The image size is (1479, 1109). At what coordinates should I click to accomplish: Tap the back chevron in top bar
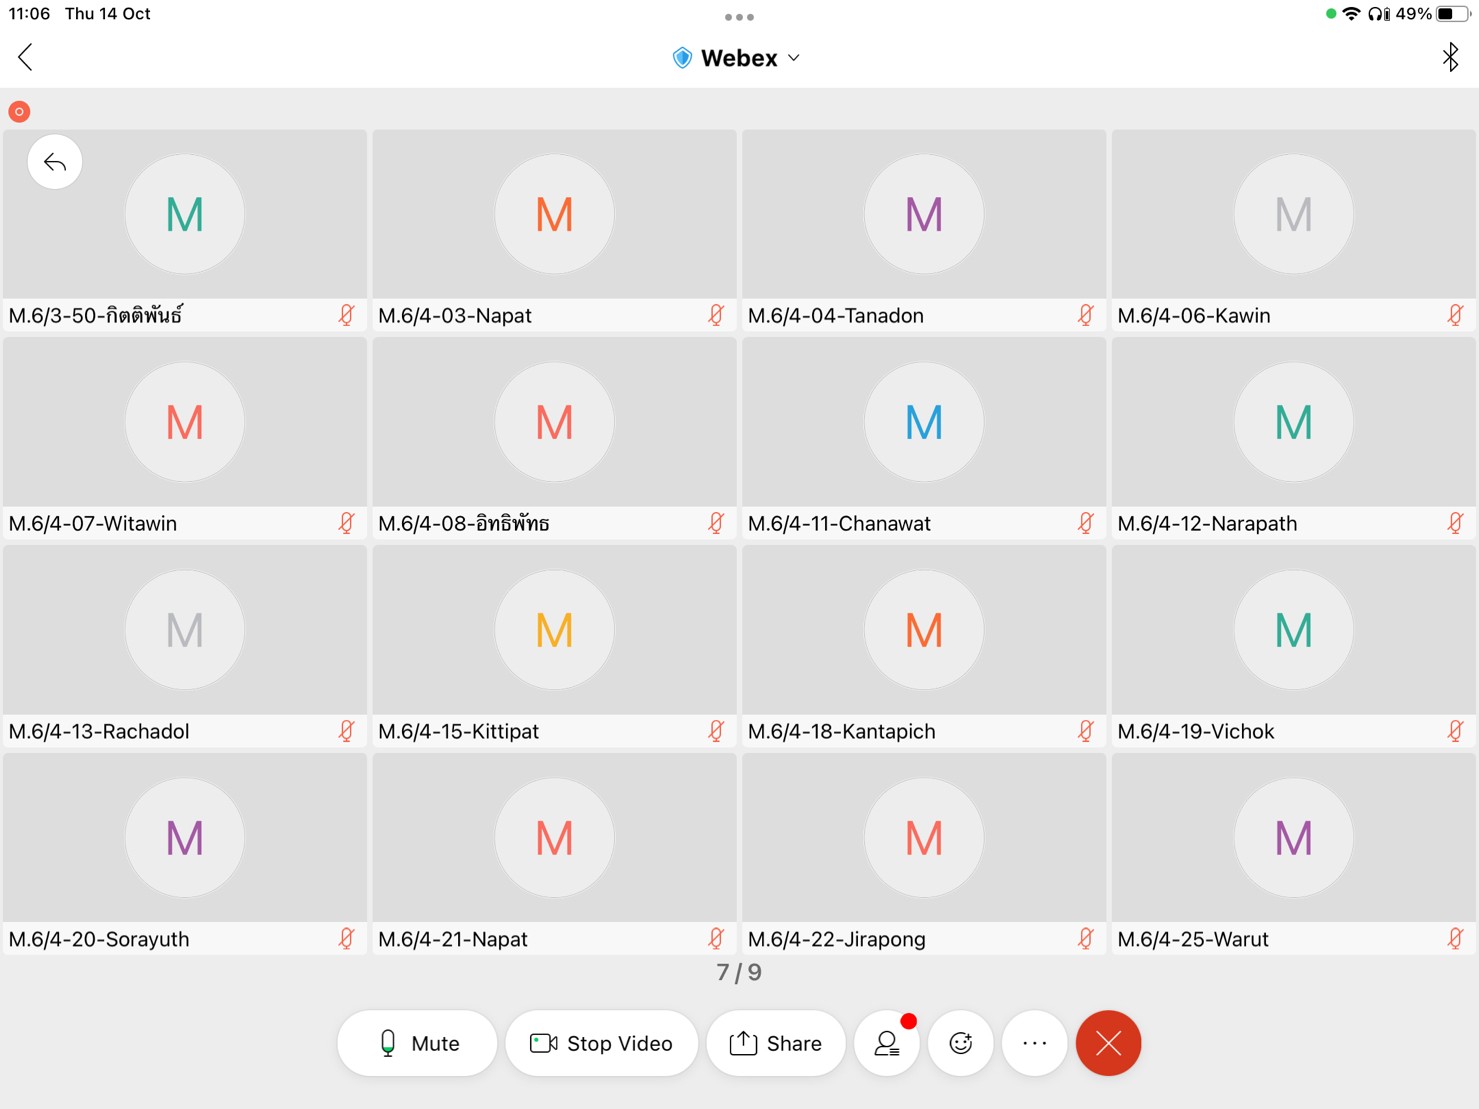pos(26,57)
